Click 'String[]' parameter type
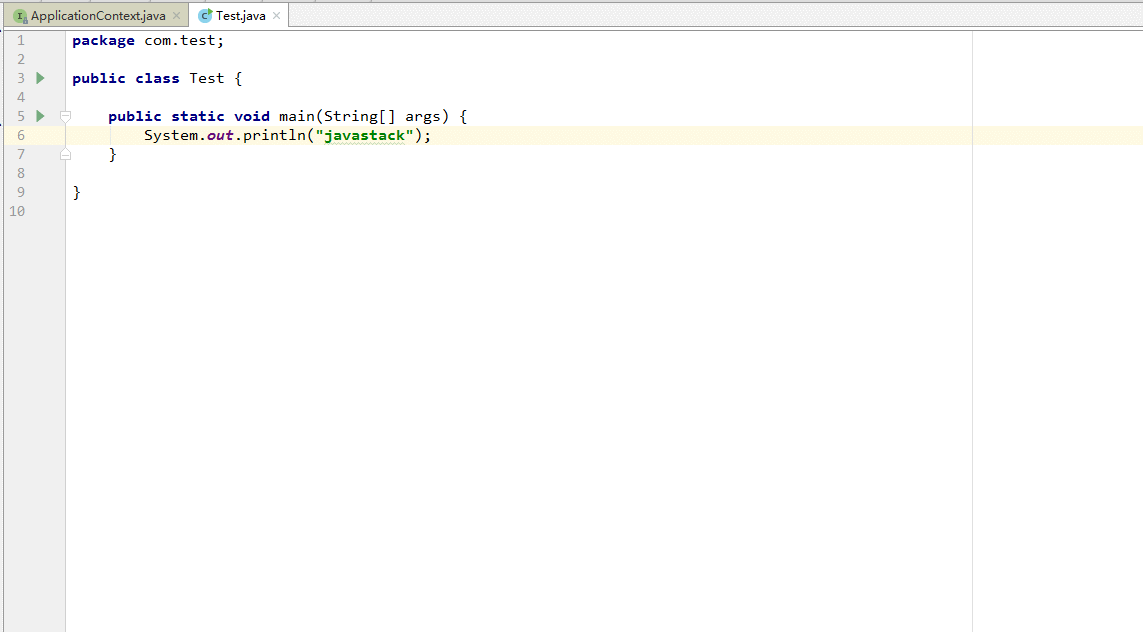This screenshot has height=632, width=1143. 360,117
